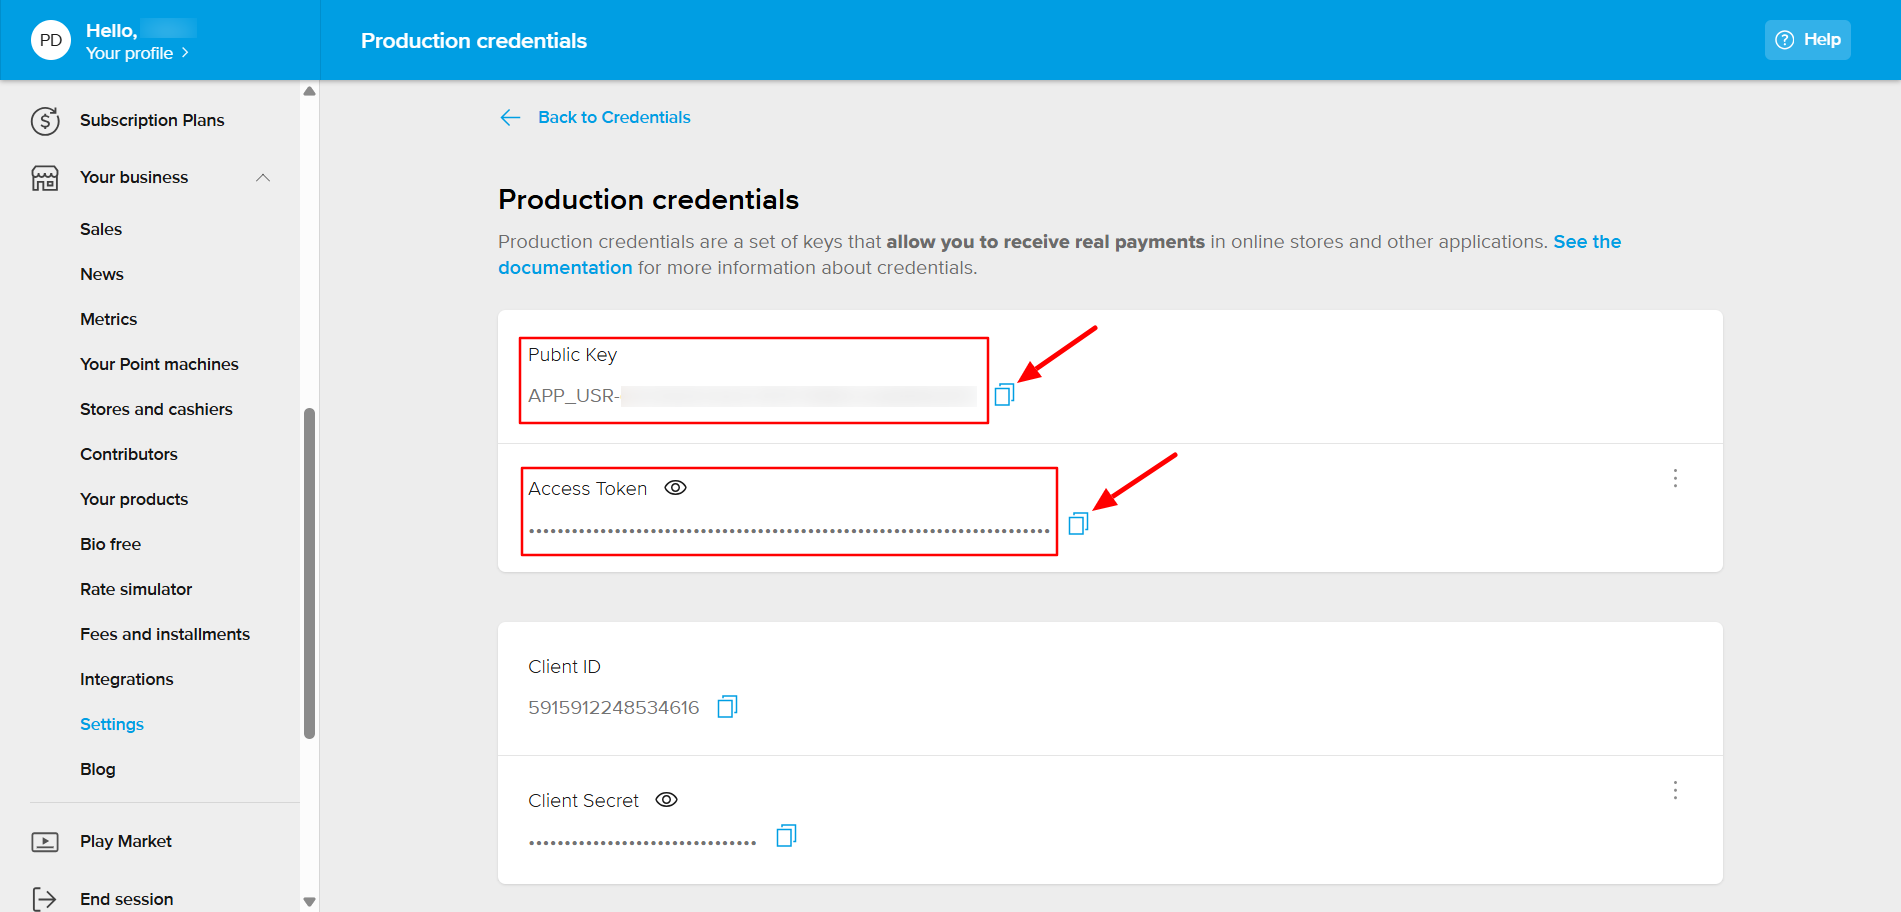The width and height of the screenshot is (1901, 912).
Task: Open Access Token three-dot options menu
Action: click(1675, 478)
